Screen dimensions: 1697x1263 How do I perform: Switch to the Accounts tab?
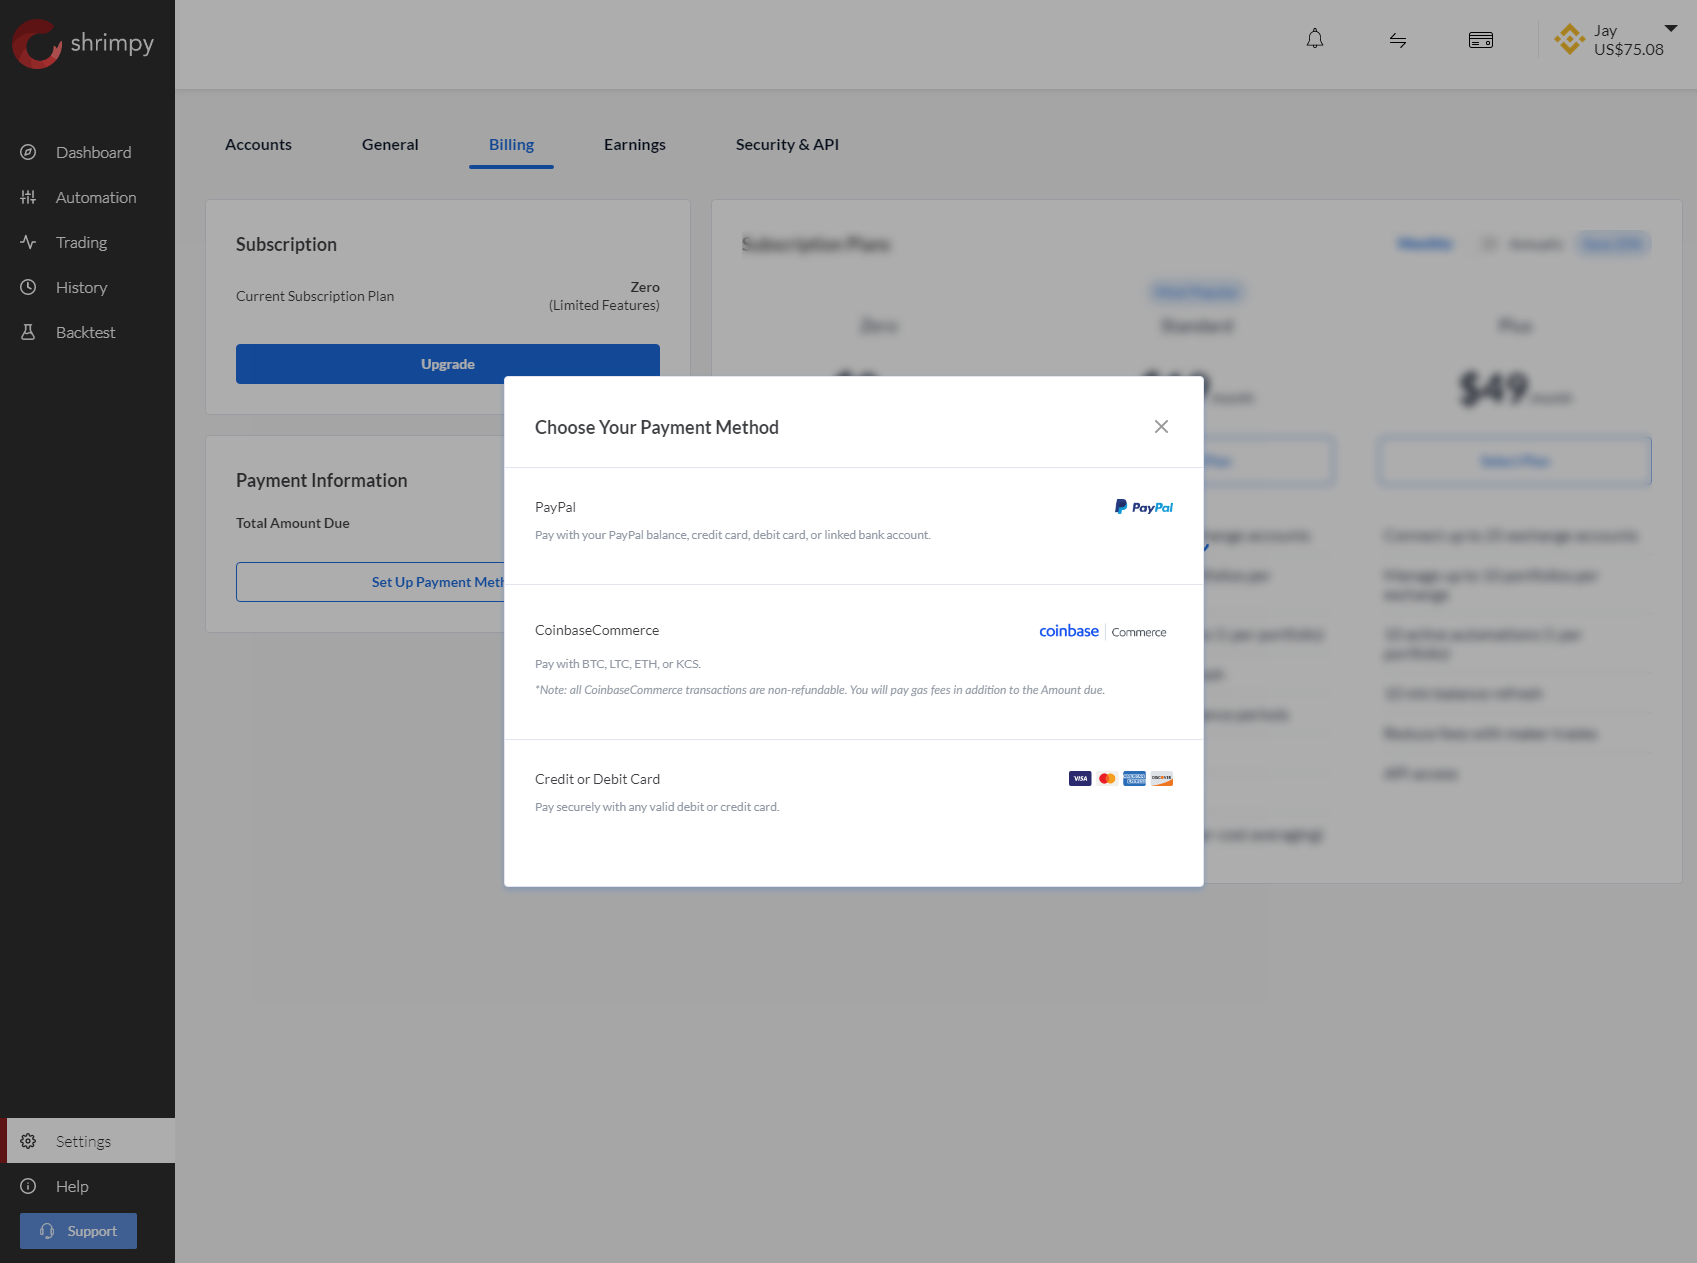pyautogui.click(x=258, y=144)
